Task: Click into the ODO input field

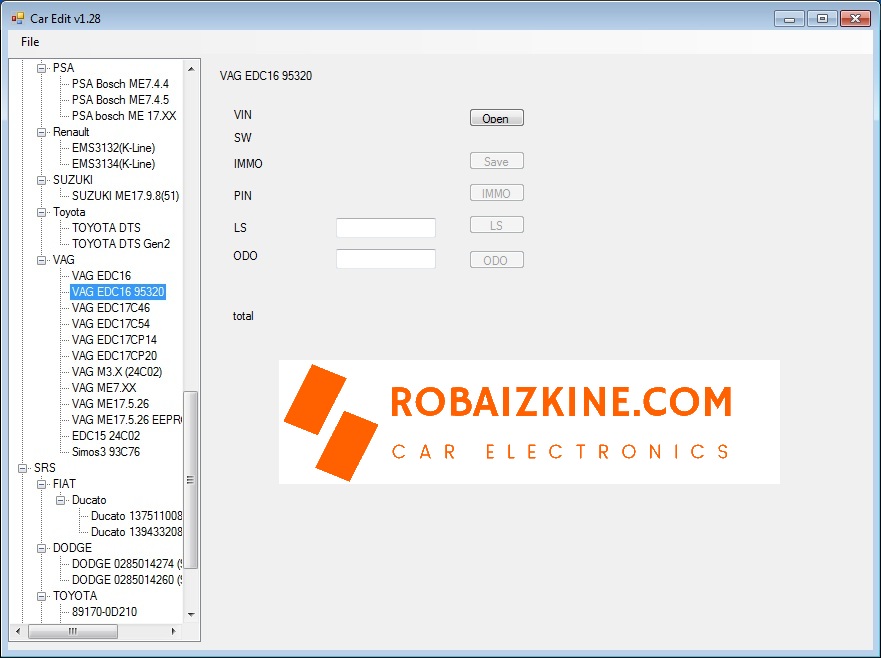Action: (x=385, y=259)
